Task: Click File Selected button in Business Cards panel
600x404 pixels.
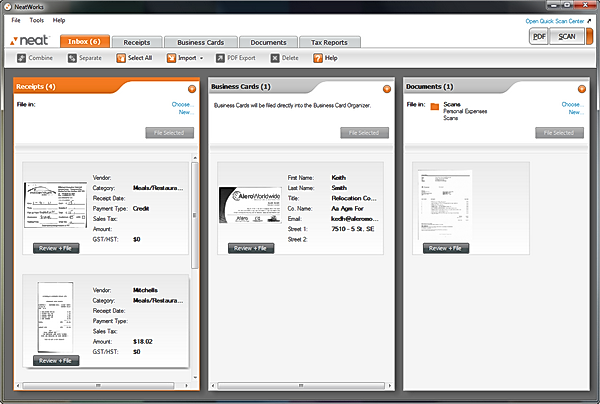Action: [364, 133]
